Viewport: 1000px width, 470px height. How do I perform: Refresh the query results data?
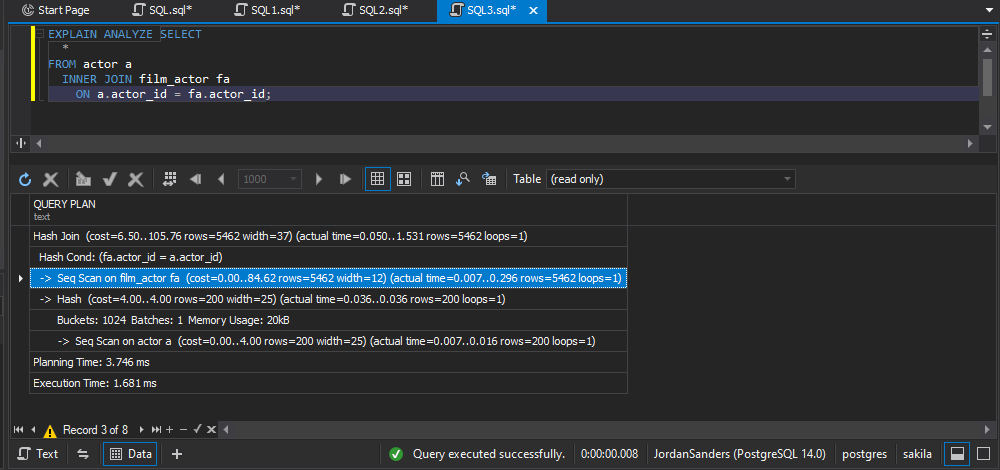tap(25, 179)
